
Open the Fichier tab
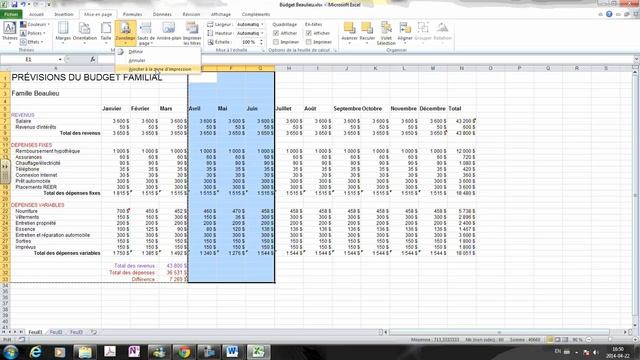(x=11, y=14)
